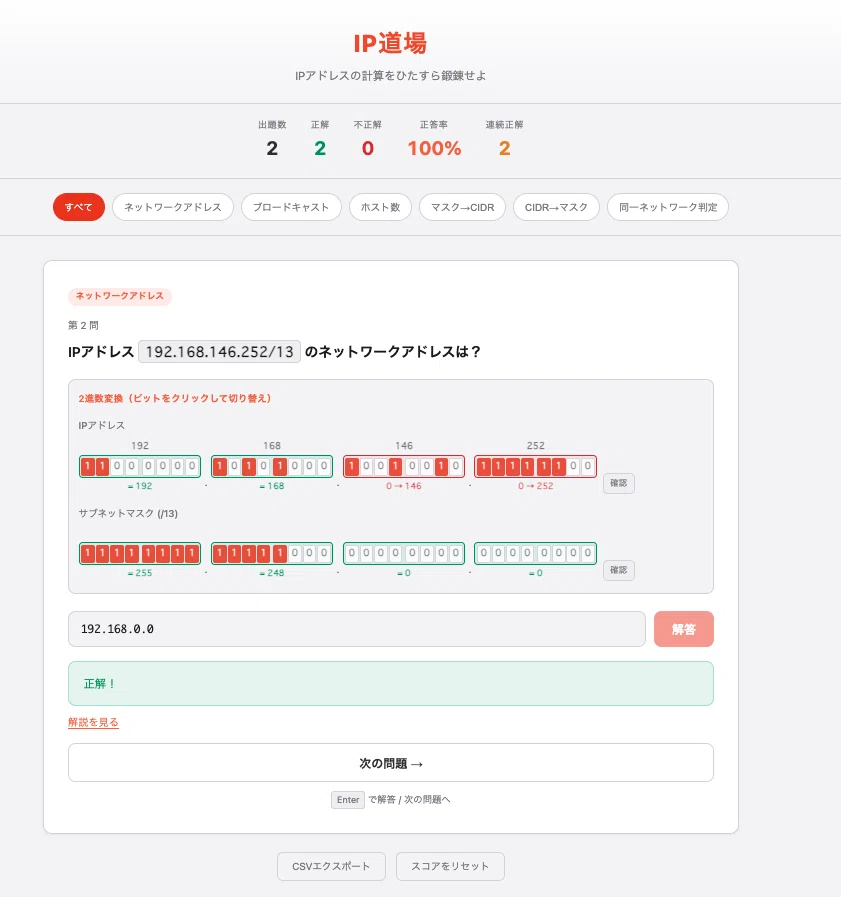Toggle first bit of mask octet 248

pos(220,553)
